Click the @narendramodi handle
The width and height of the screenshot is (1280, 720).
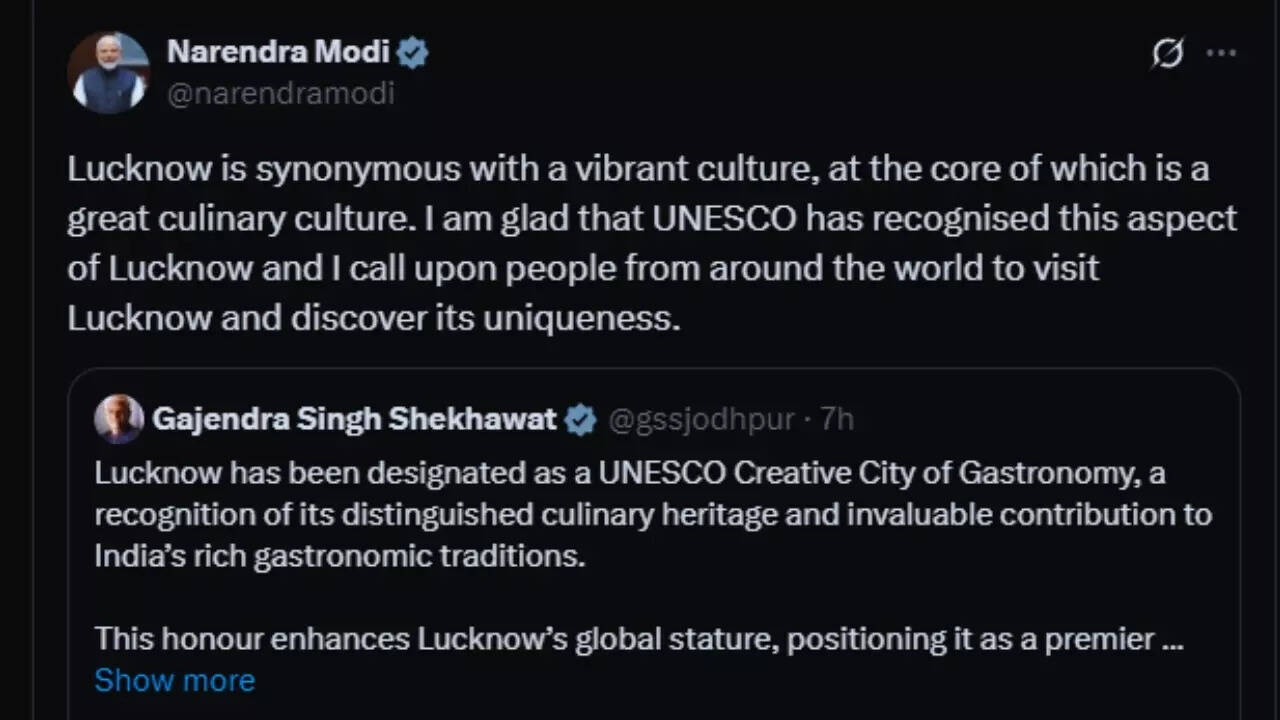click(282, 93)
